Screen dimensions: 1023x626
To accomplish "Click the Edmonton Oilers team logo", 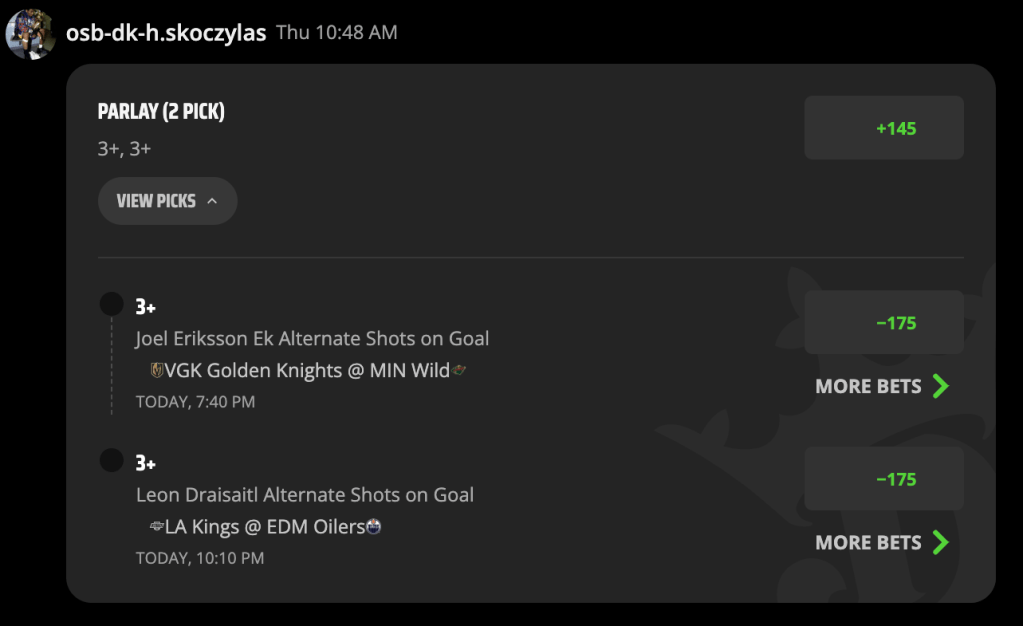I will (374, 526).
